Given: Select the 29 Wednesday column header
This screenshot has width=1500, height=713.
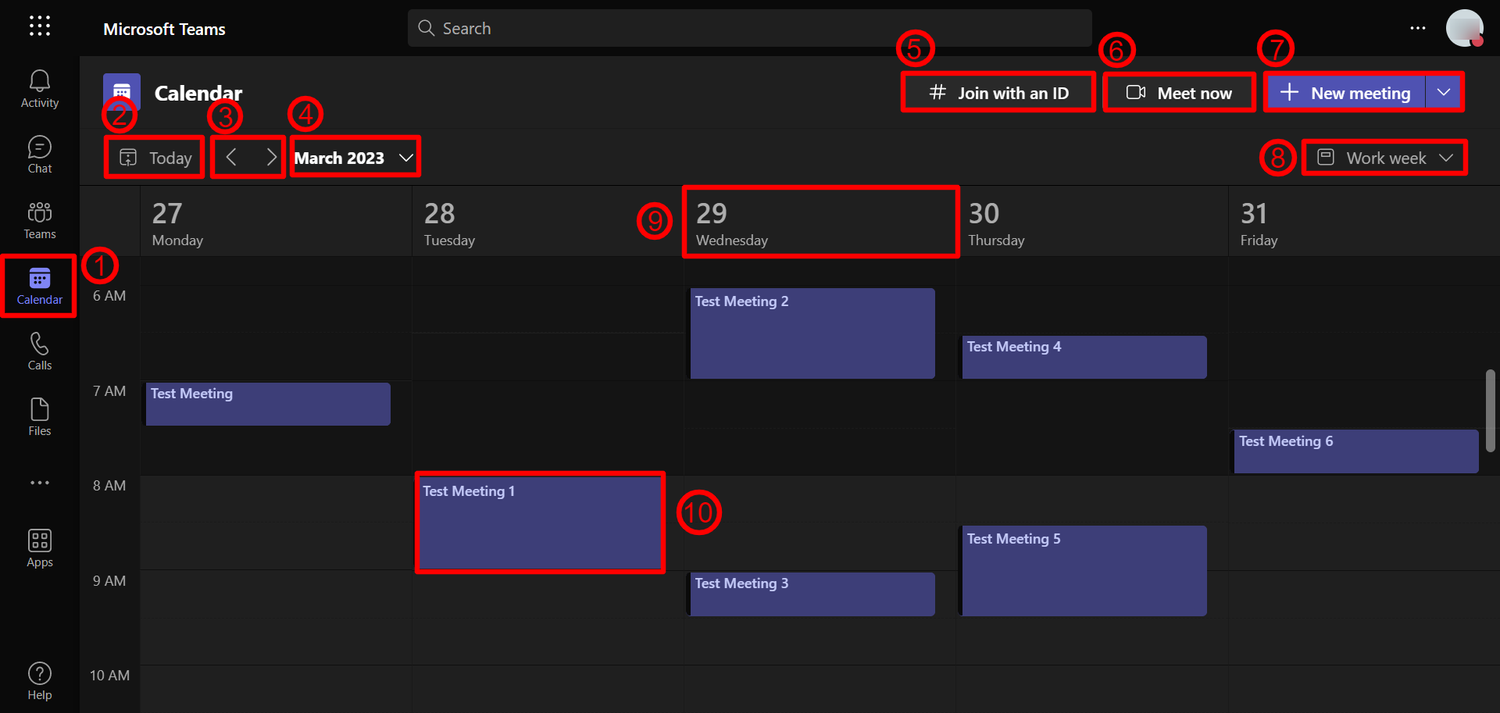Looking at the screenshot, I should pyautogui.click(x=820, y=222).
